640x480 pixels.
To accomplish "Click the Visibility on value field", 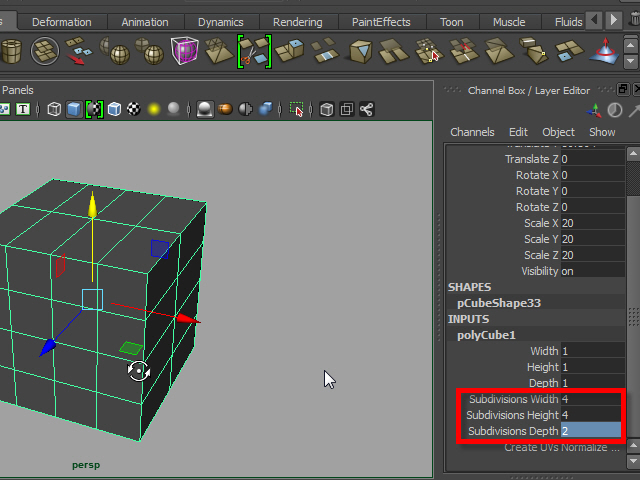I will [x=593, y=271].
